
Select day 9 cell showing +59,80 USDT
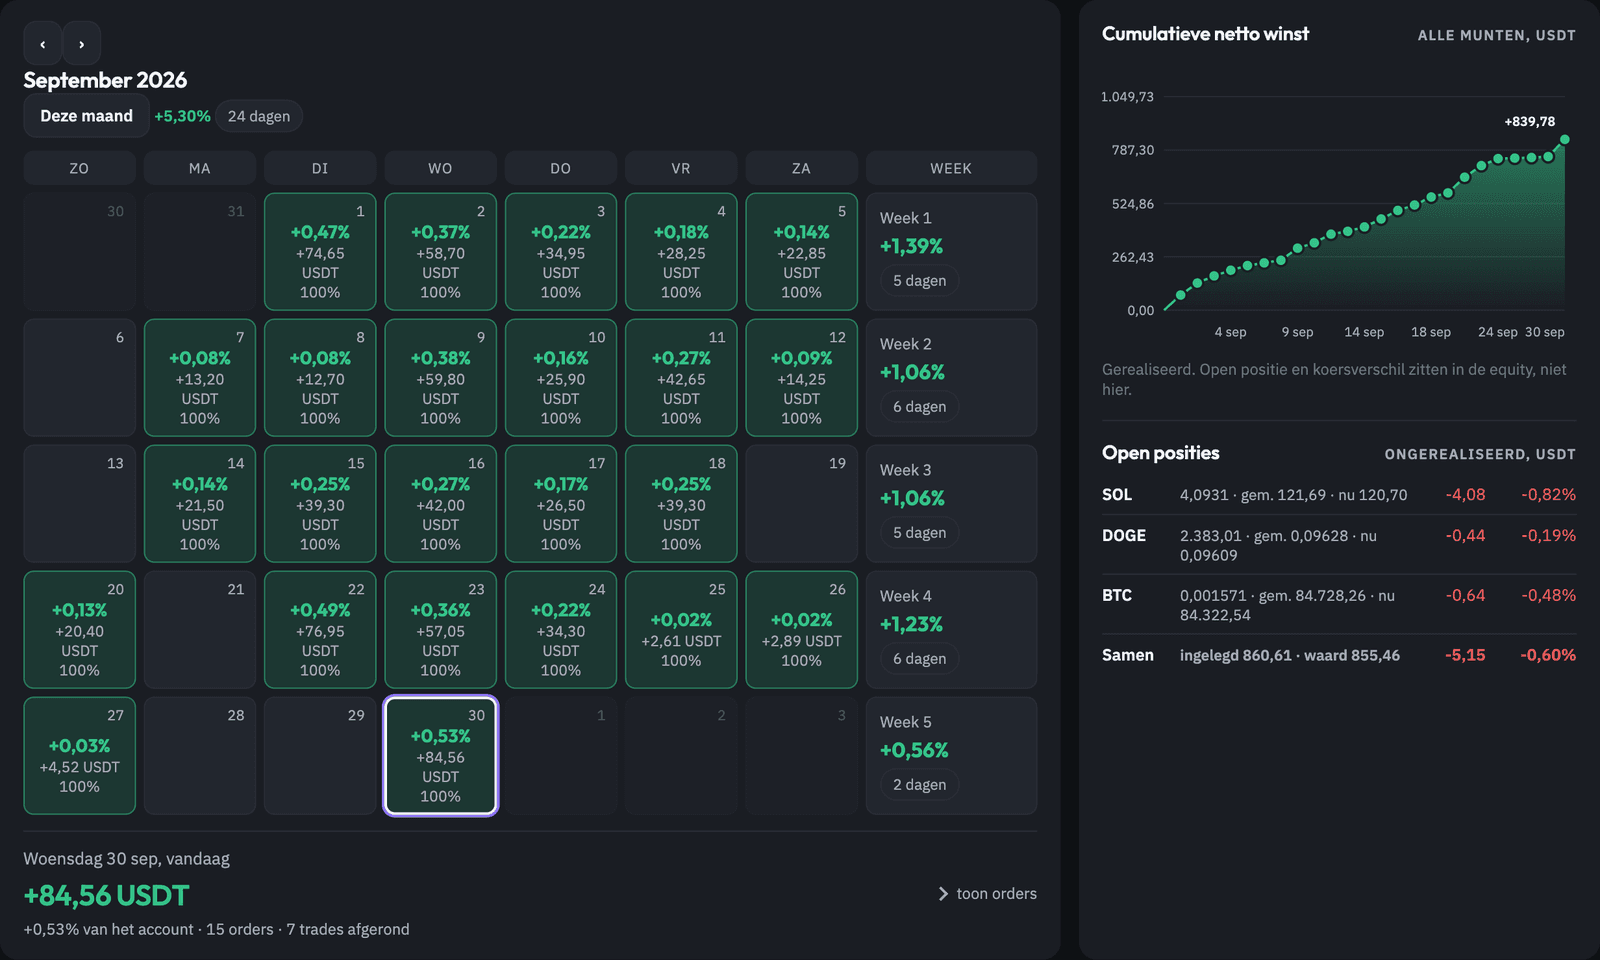[x=440, y=378]
